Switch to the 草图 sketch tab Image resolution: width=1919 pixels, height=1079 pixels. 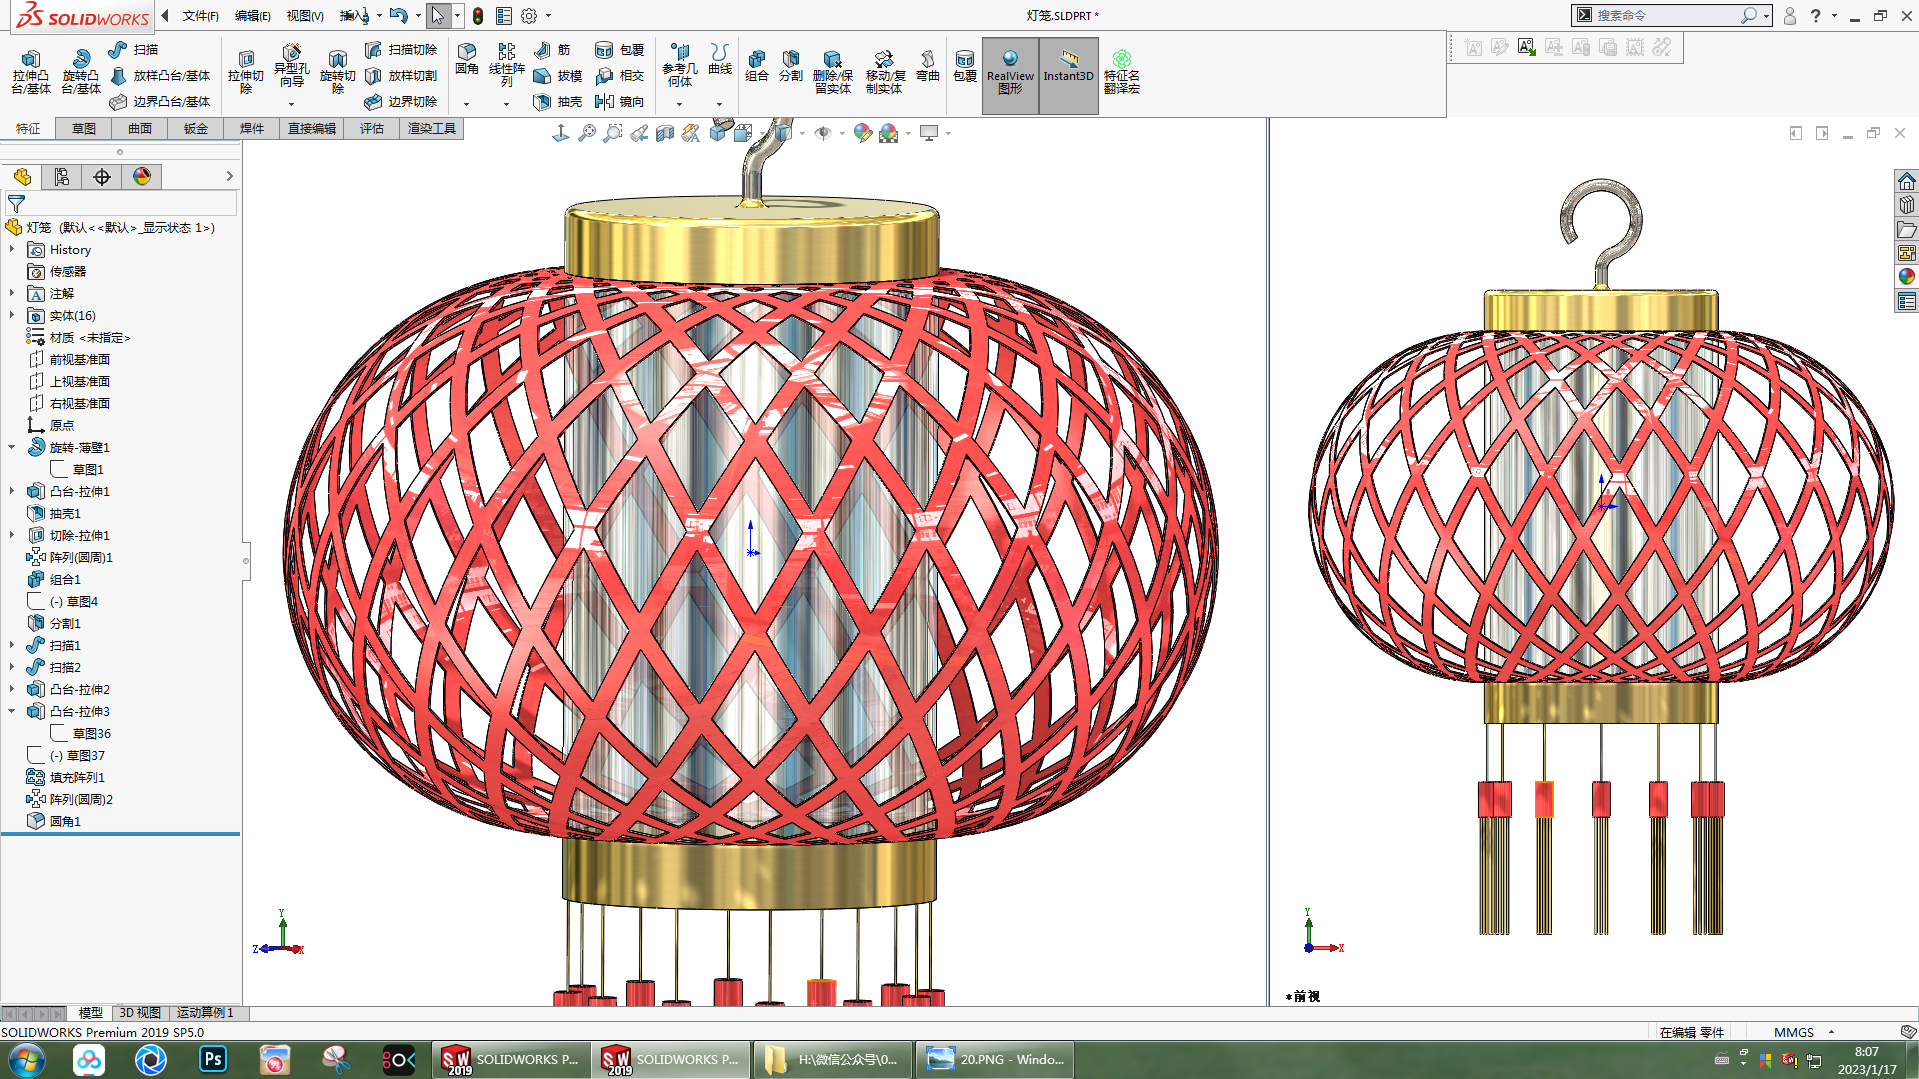coord(84,128)
